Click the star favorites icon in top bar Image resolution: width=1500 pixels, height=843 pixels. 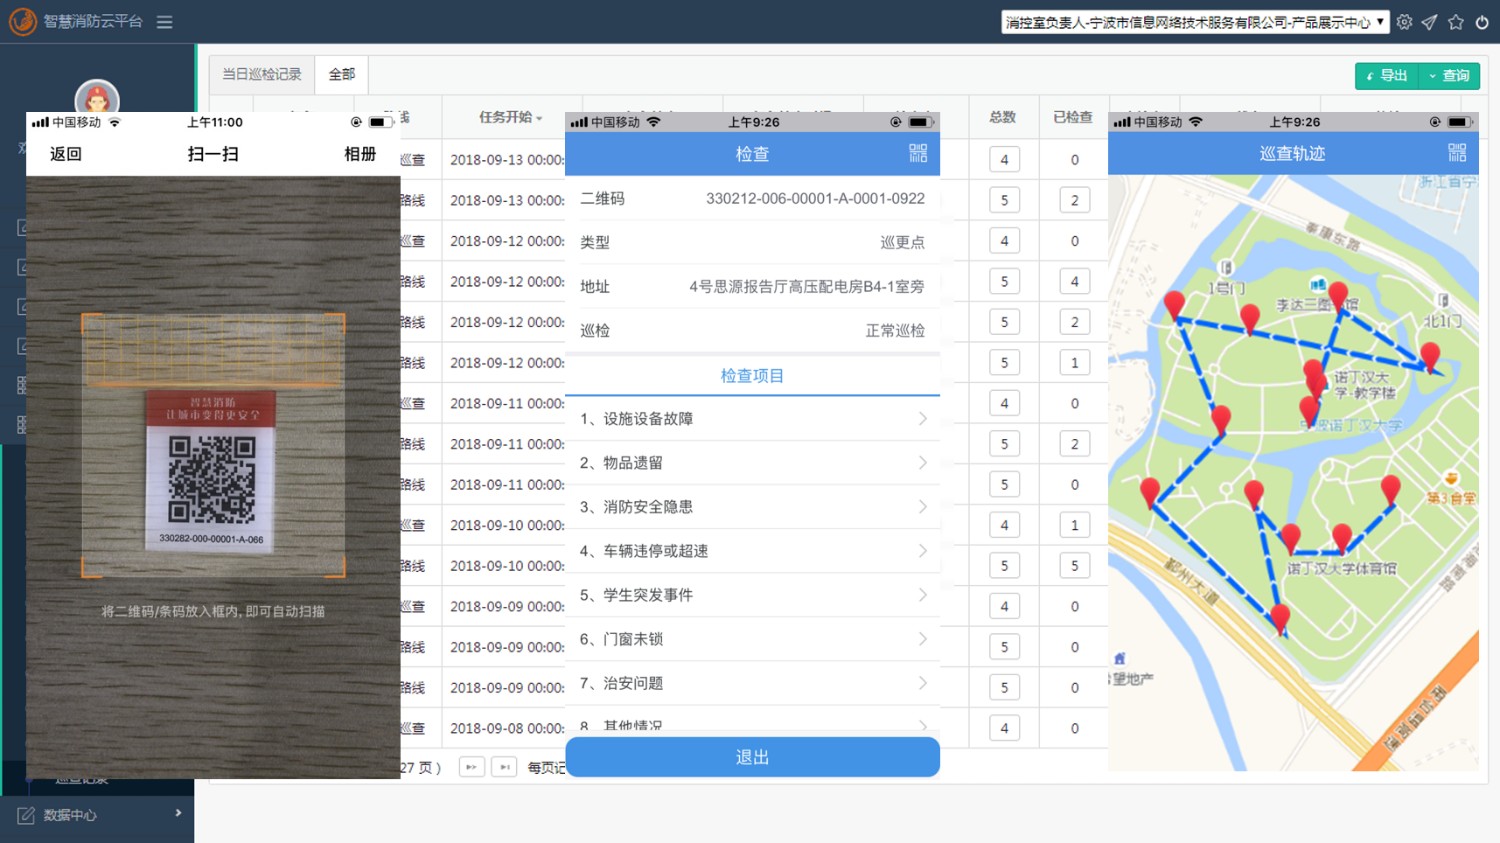click(x=1456, y=22)
